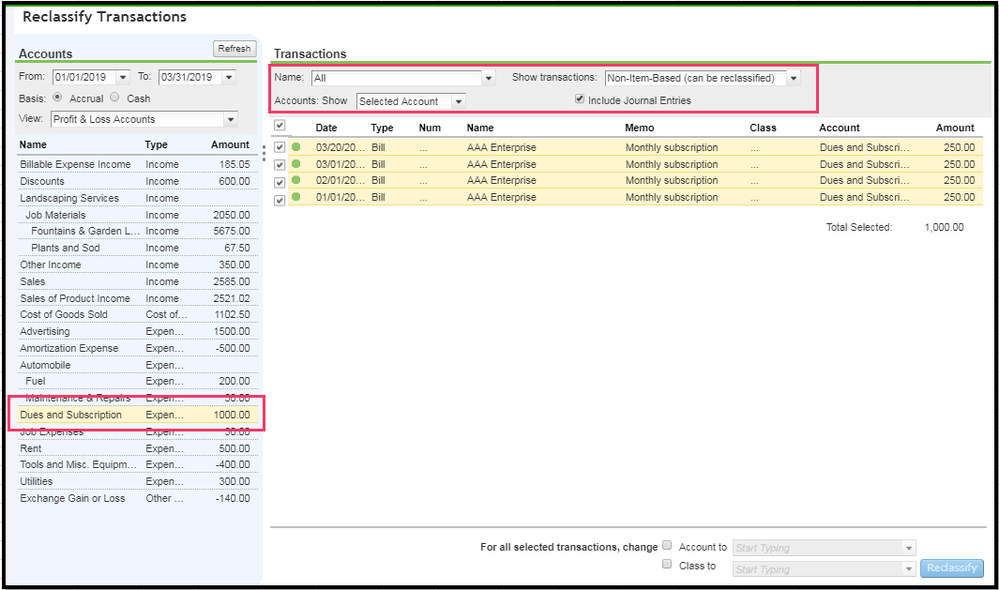The width and height of the screenshot is (999, 590).
Task: Expand the View Profit & Loss Accounts dropdown
Action: coord(230,119)
